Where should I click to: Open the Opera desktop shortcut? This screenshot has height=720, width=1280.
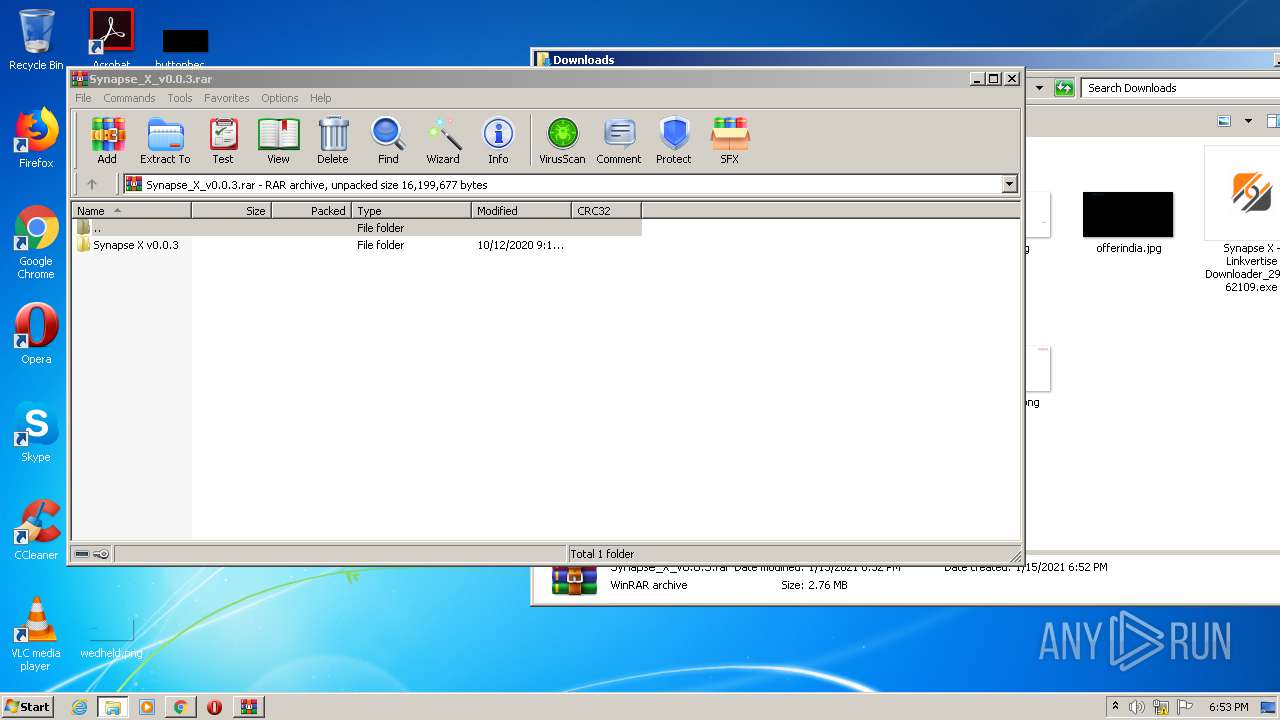pos(36,334)
